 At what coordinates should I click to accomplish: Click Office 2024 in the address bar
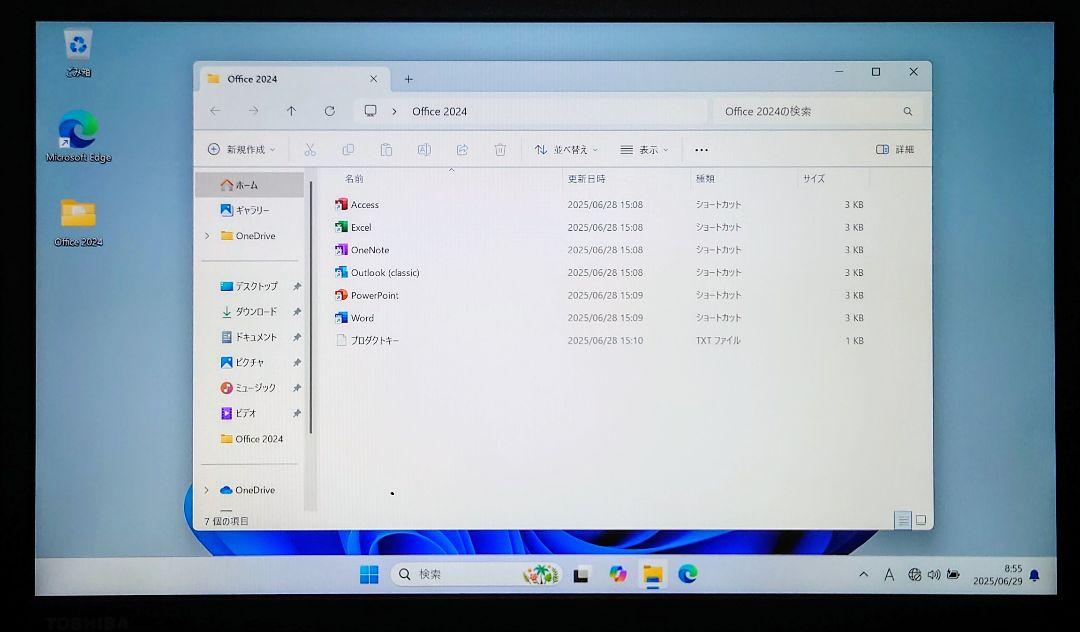(439, 112)
